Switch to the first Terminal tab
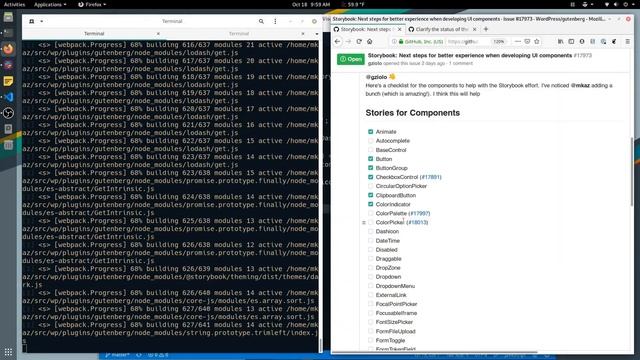This screenshot has width=640, height=360. [94, 33]
